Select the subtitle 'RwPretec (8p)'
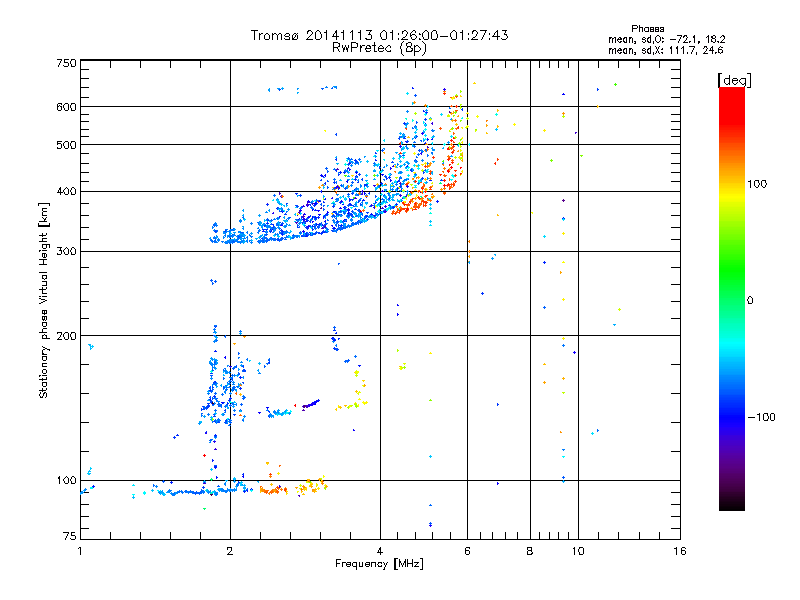 click(x=379, y=48)
